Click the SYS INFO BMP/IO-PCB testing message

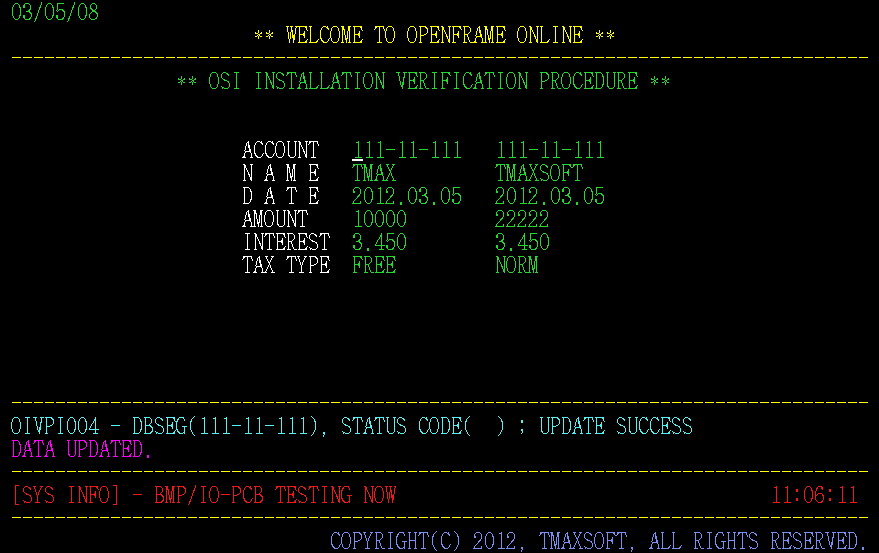[x=204, y=496]
